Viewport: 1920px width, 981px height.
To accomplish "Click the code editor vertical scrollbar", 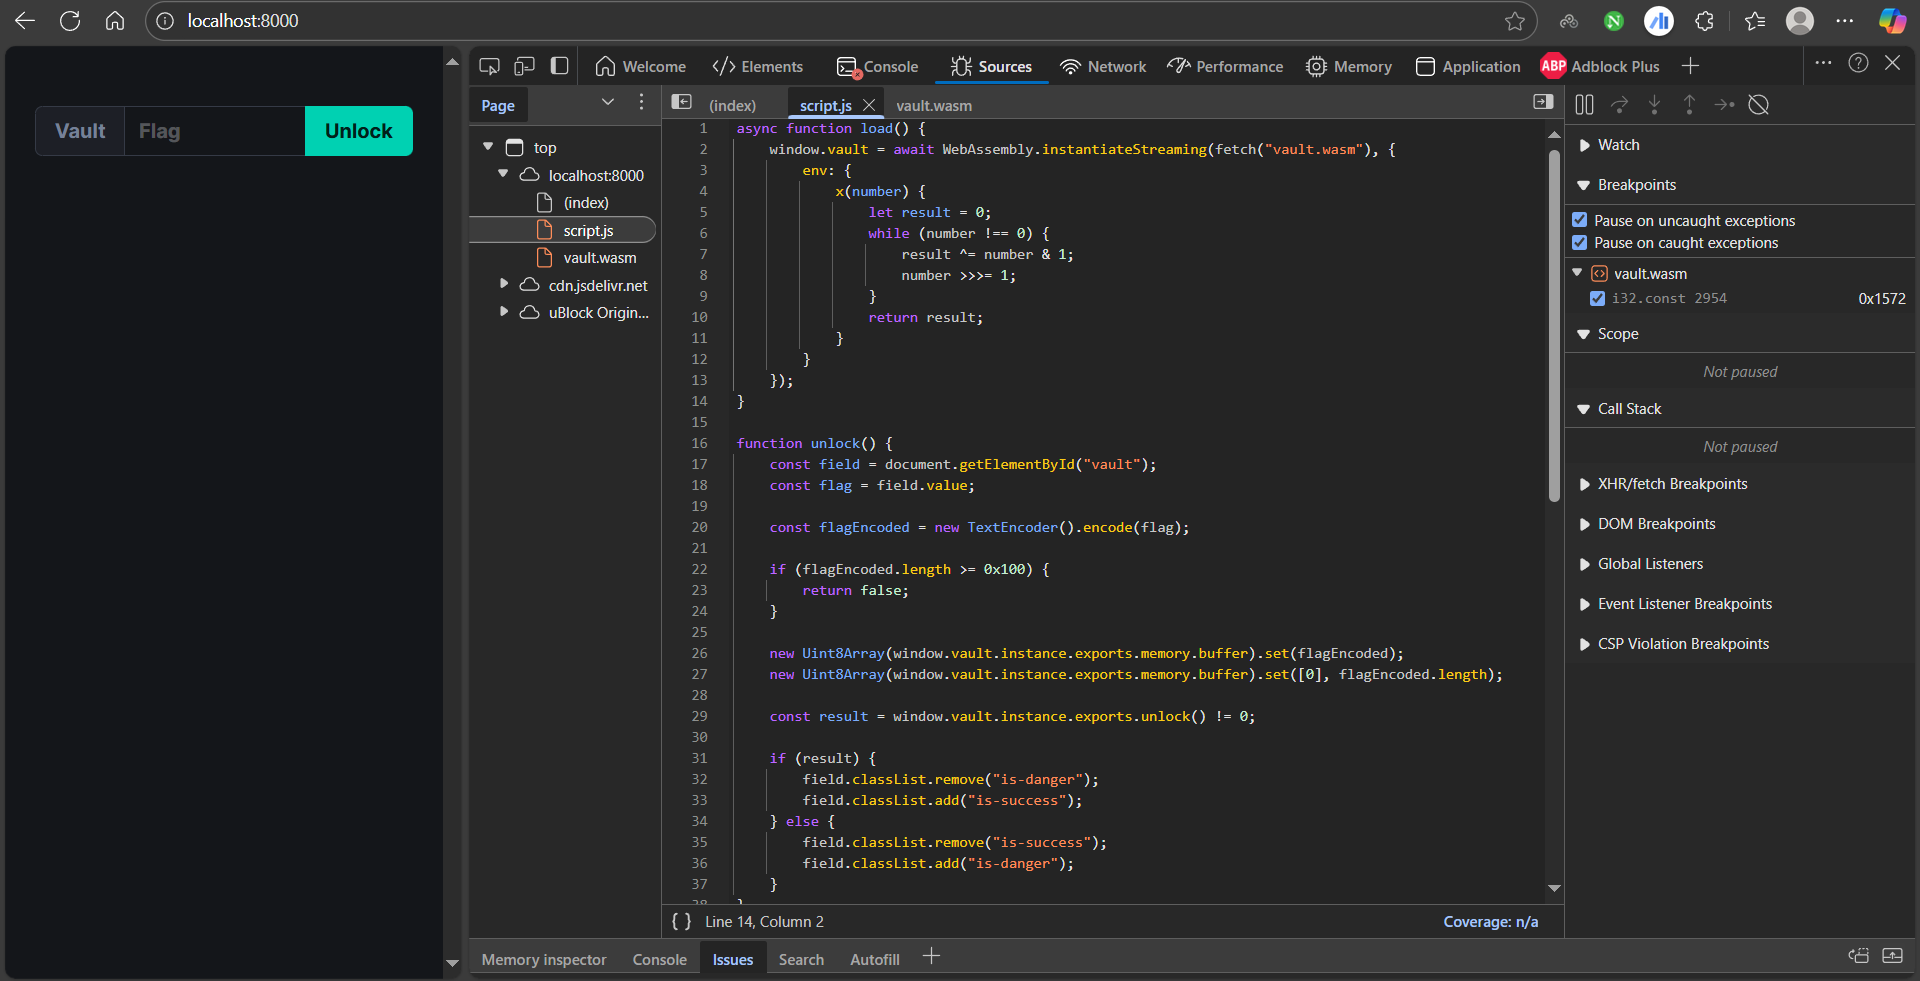I will 1554,325.
